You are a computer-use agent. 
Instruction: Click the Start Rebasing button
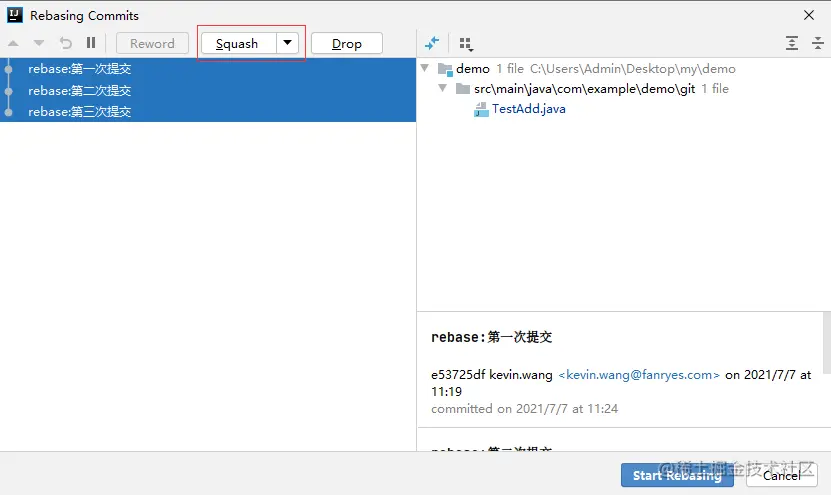pos(677,475)
